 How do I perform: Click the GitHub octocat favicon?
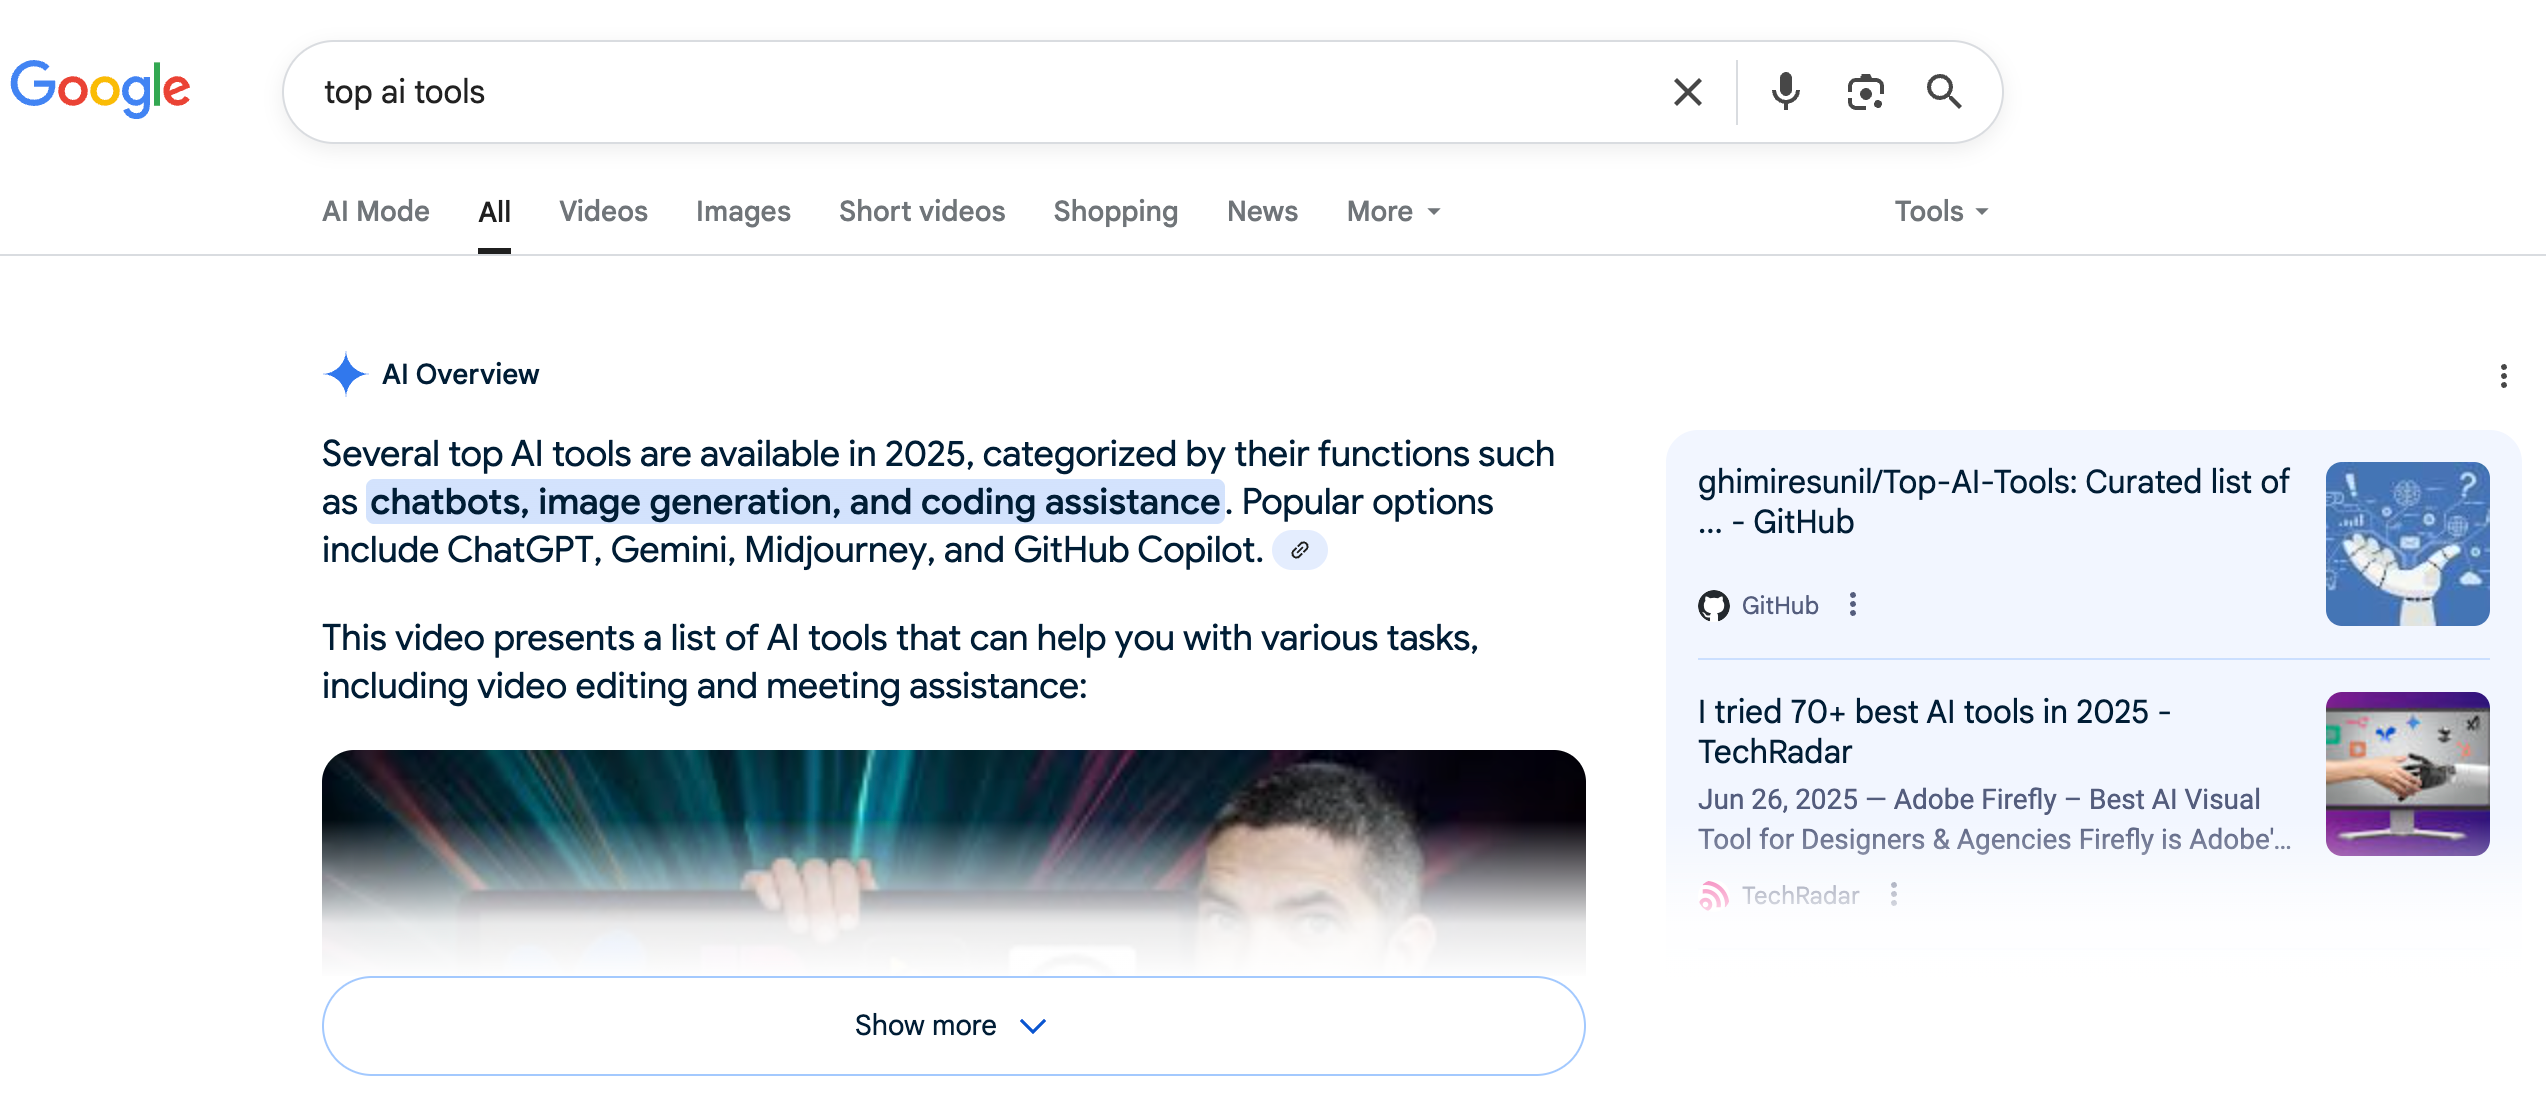pos(1713,605)
